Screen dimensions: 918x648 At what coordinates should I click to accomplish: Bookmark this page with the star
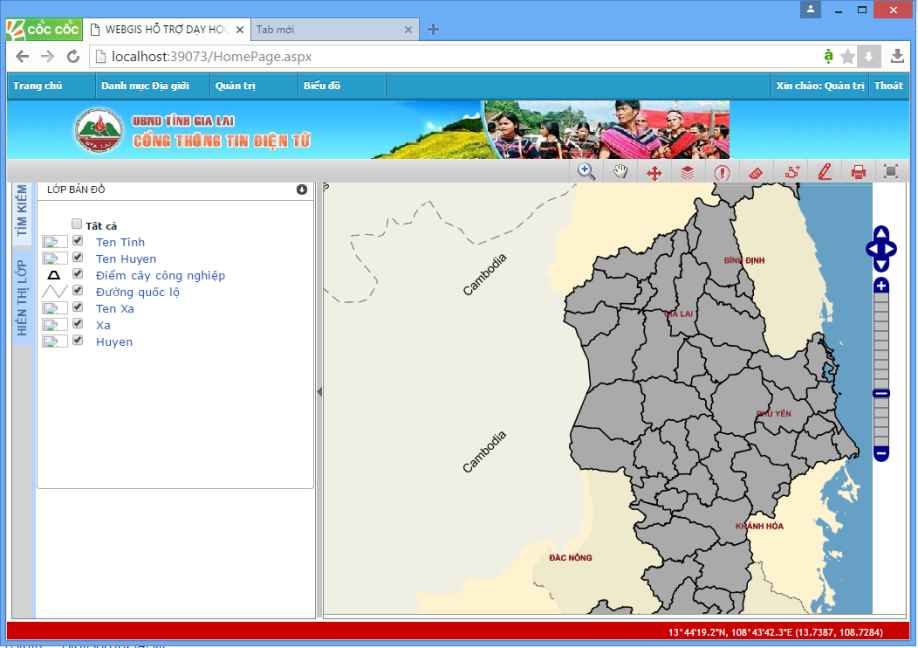(847, 57)
